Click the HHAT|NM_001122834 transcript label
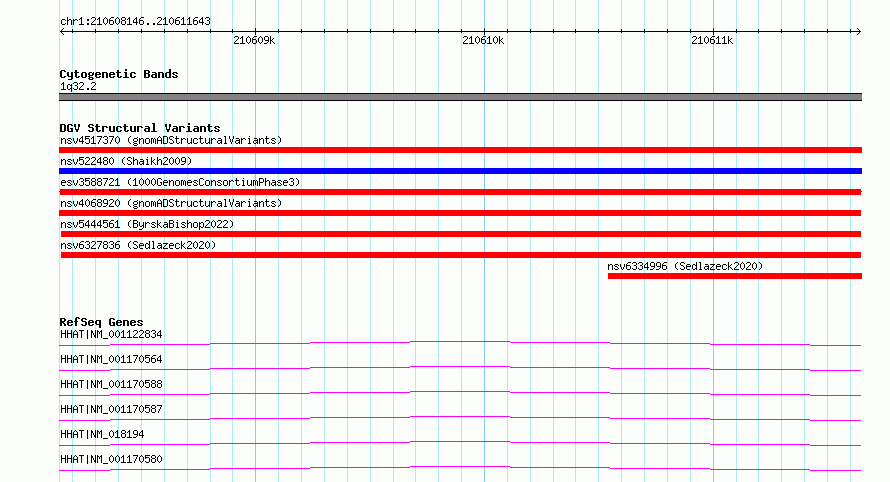The width and height of the screenshot is (890, 482). click(x=111, y=334)
